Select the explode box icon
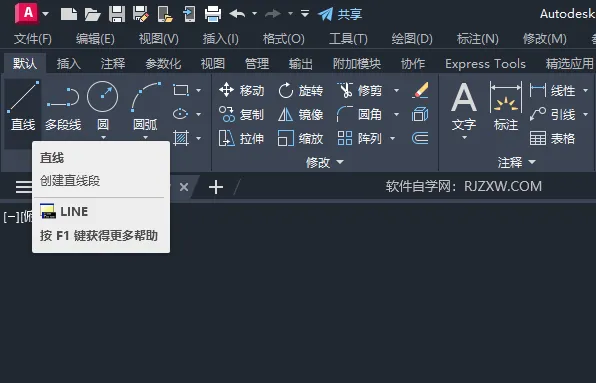 (420, 114)
